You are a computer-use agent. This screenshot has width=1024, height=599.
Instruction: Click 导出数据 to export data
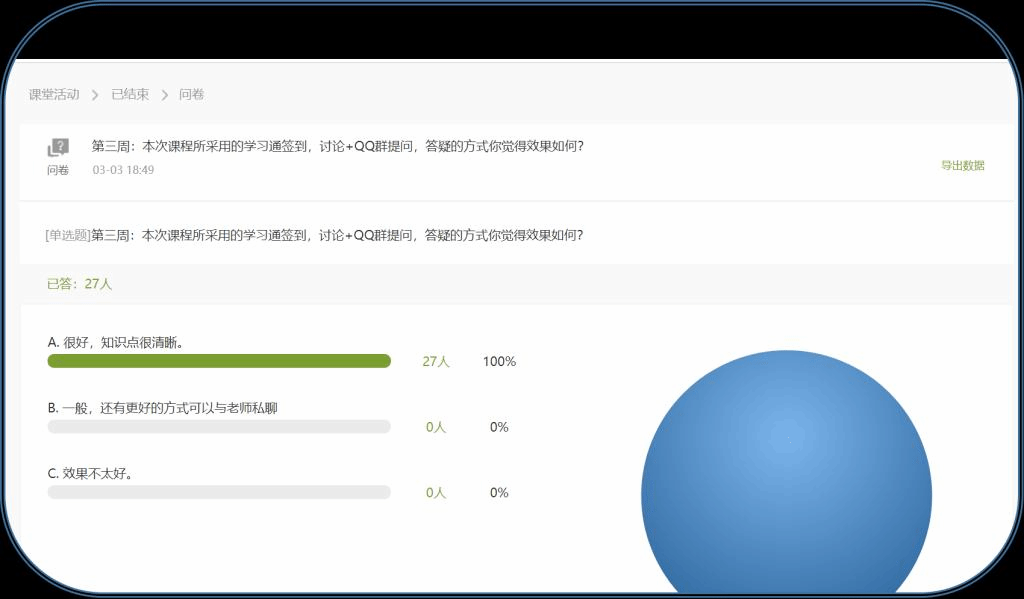point(962,166)
